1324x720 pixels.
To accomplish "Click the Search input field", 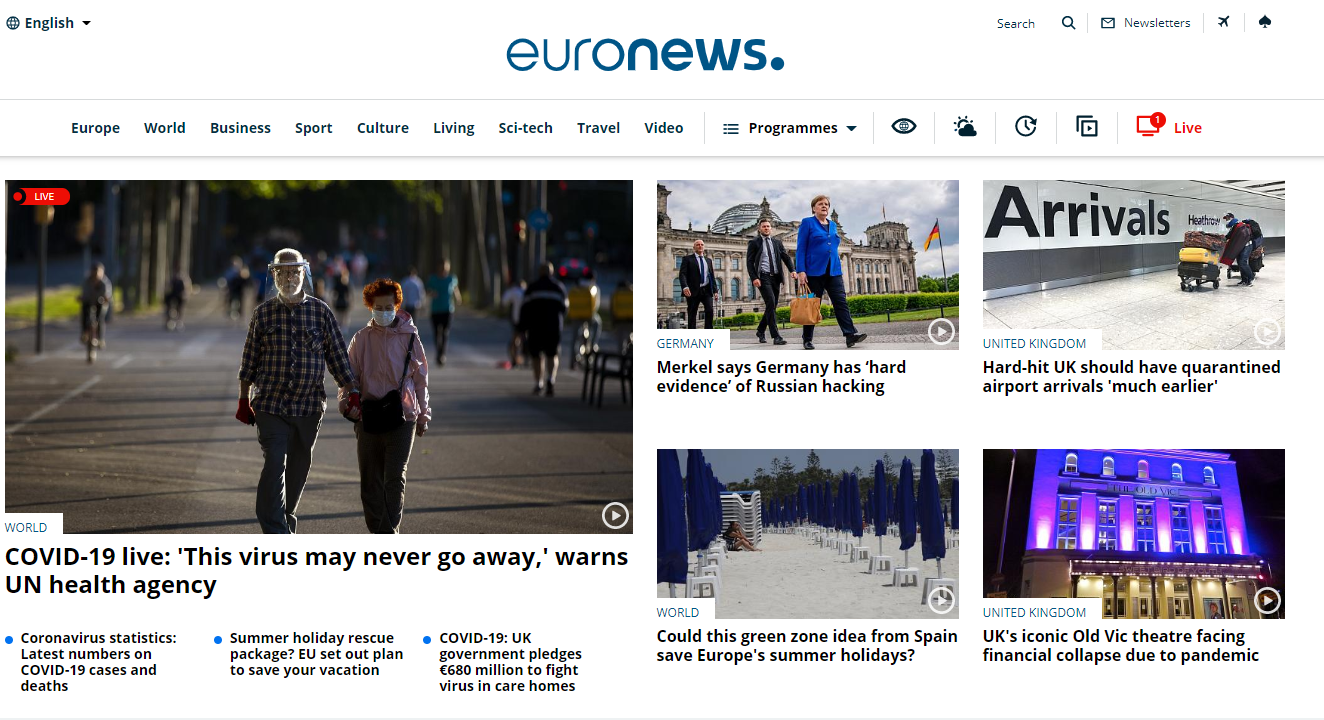I will (x=1015, y=23).
